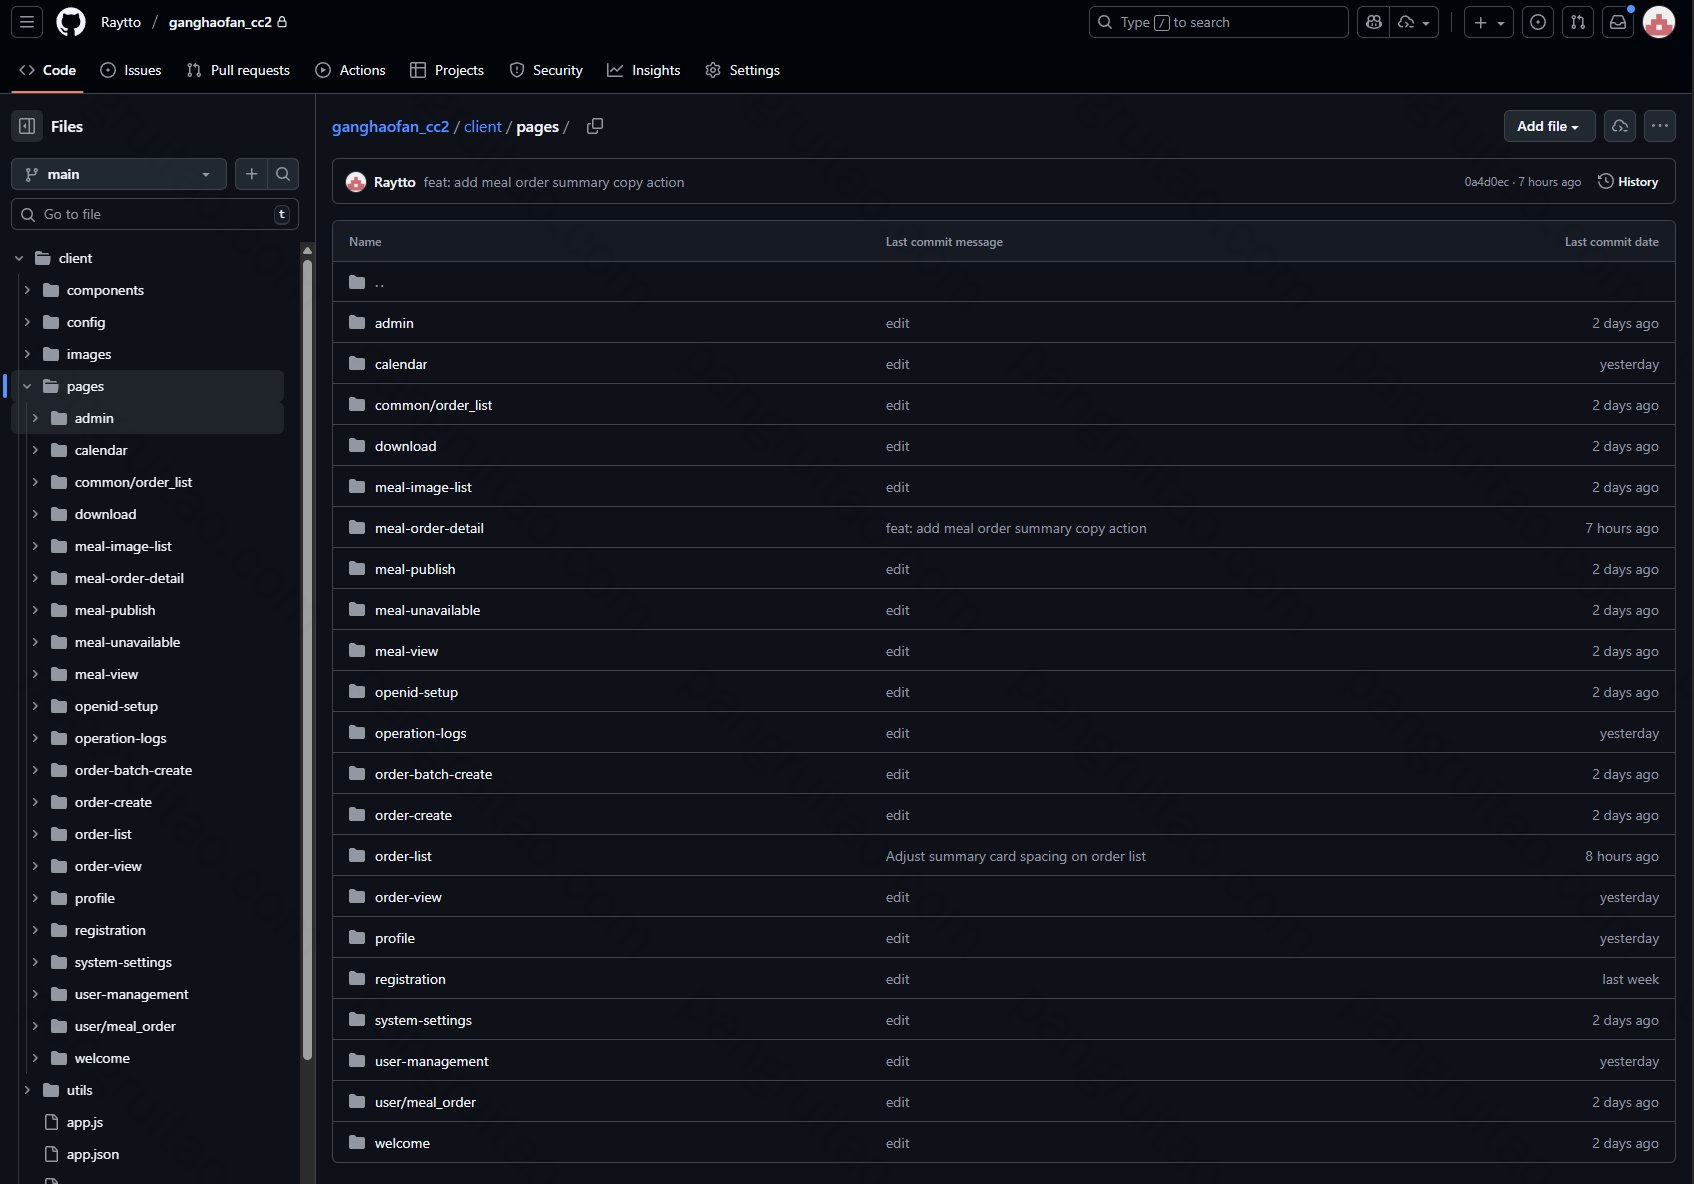Open the user profile avatar menu

click(x=1659, y=22)
